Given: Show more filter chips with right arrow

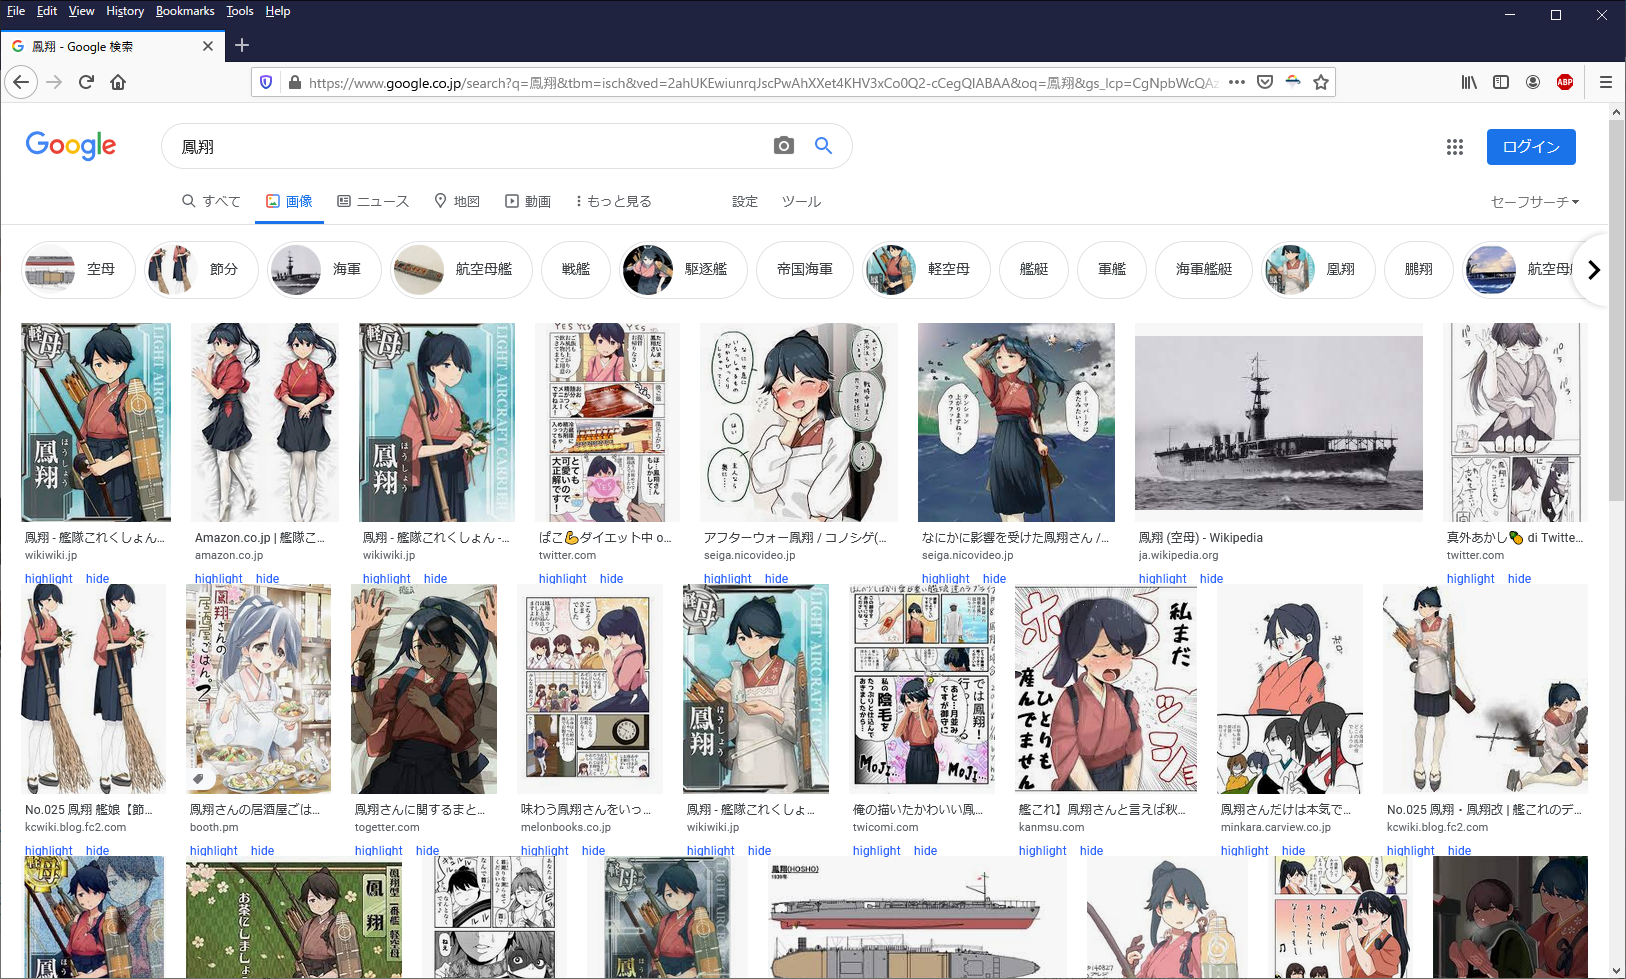Looking at the screenshot, I should [1594, 269].
